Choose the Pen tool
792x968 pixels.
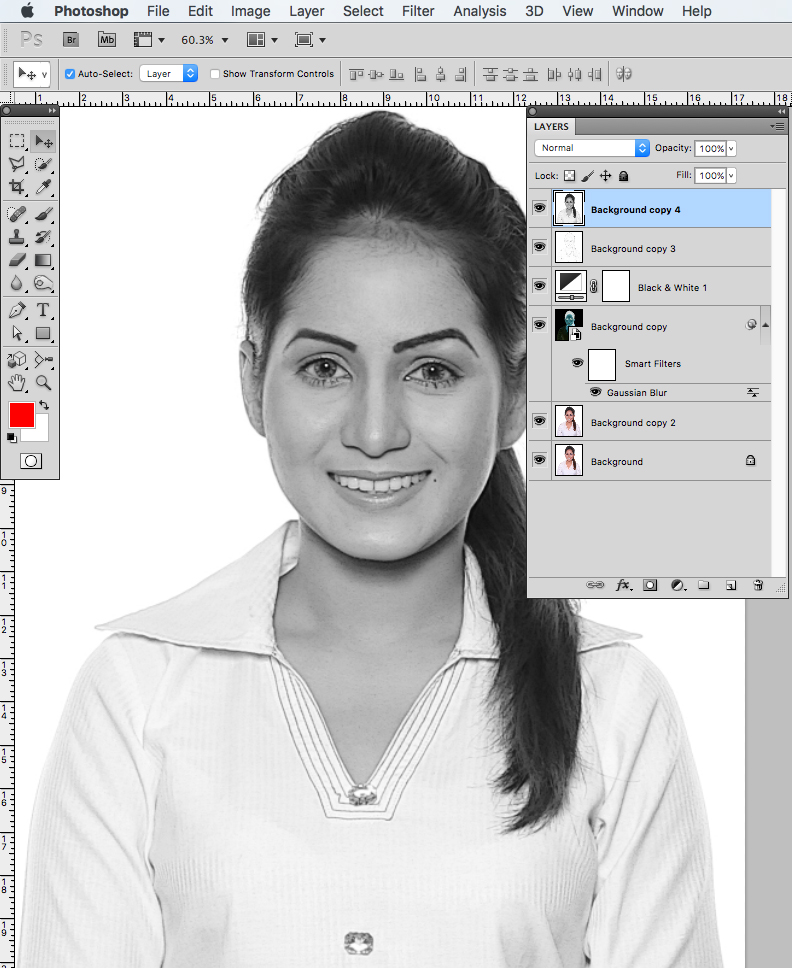click(17, 310)
